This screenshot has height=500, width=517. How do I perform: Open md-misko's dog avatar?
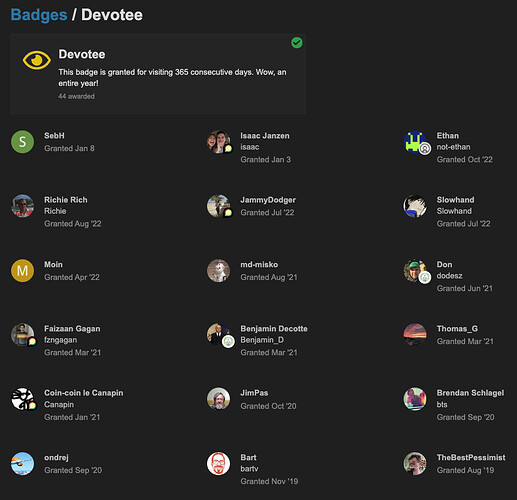[219, 271]
